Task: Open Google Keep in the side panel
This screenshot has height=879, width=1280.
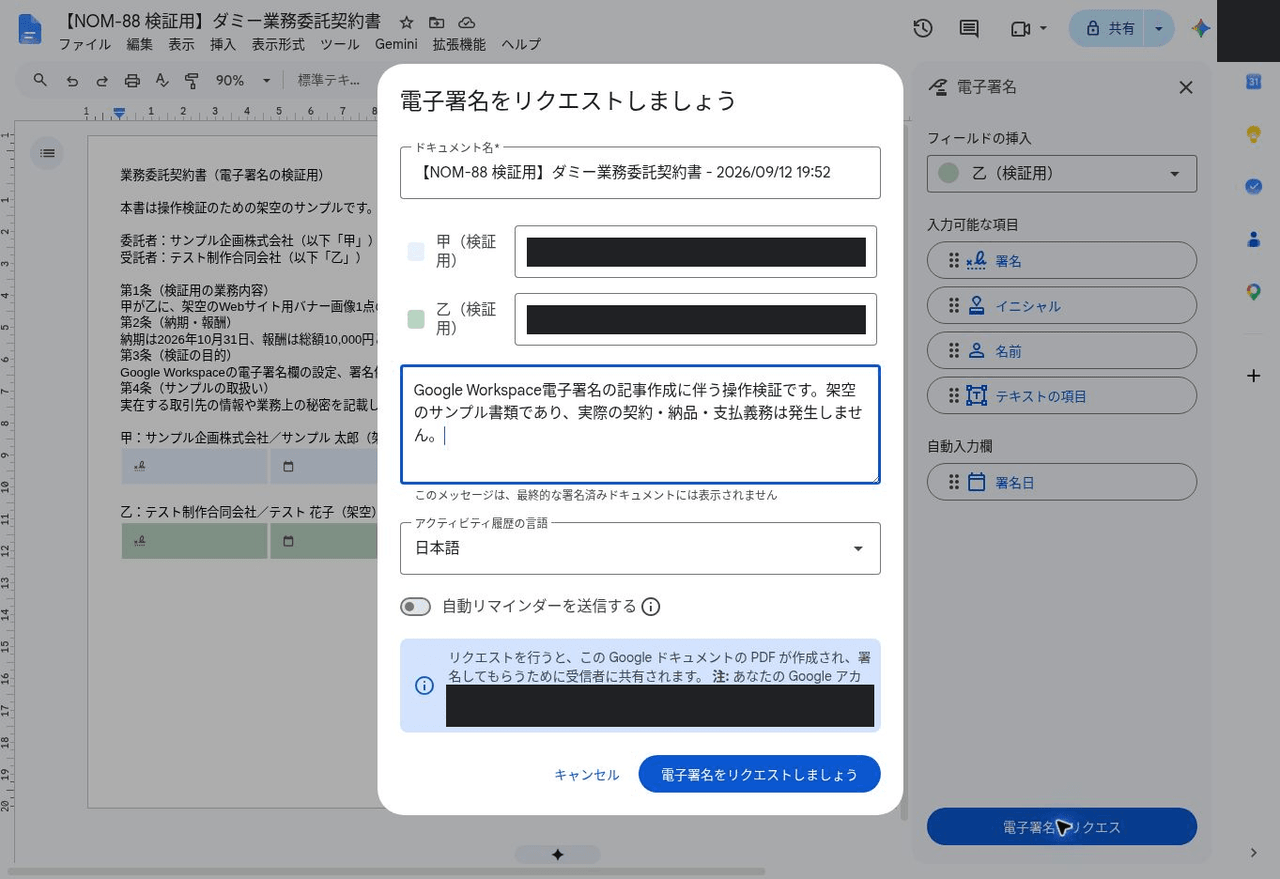Action: (1253, 134)
